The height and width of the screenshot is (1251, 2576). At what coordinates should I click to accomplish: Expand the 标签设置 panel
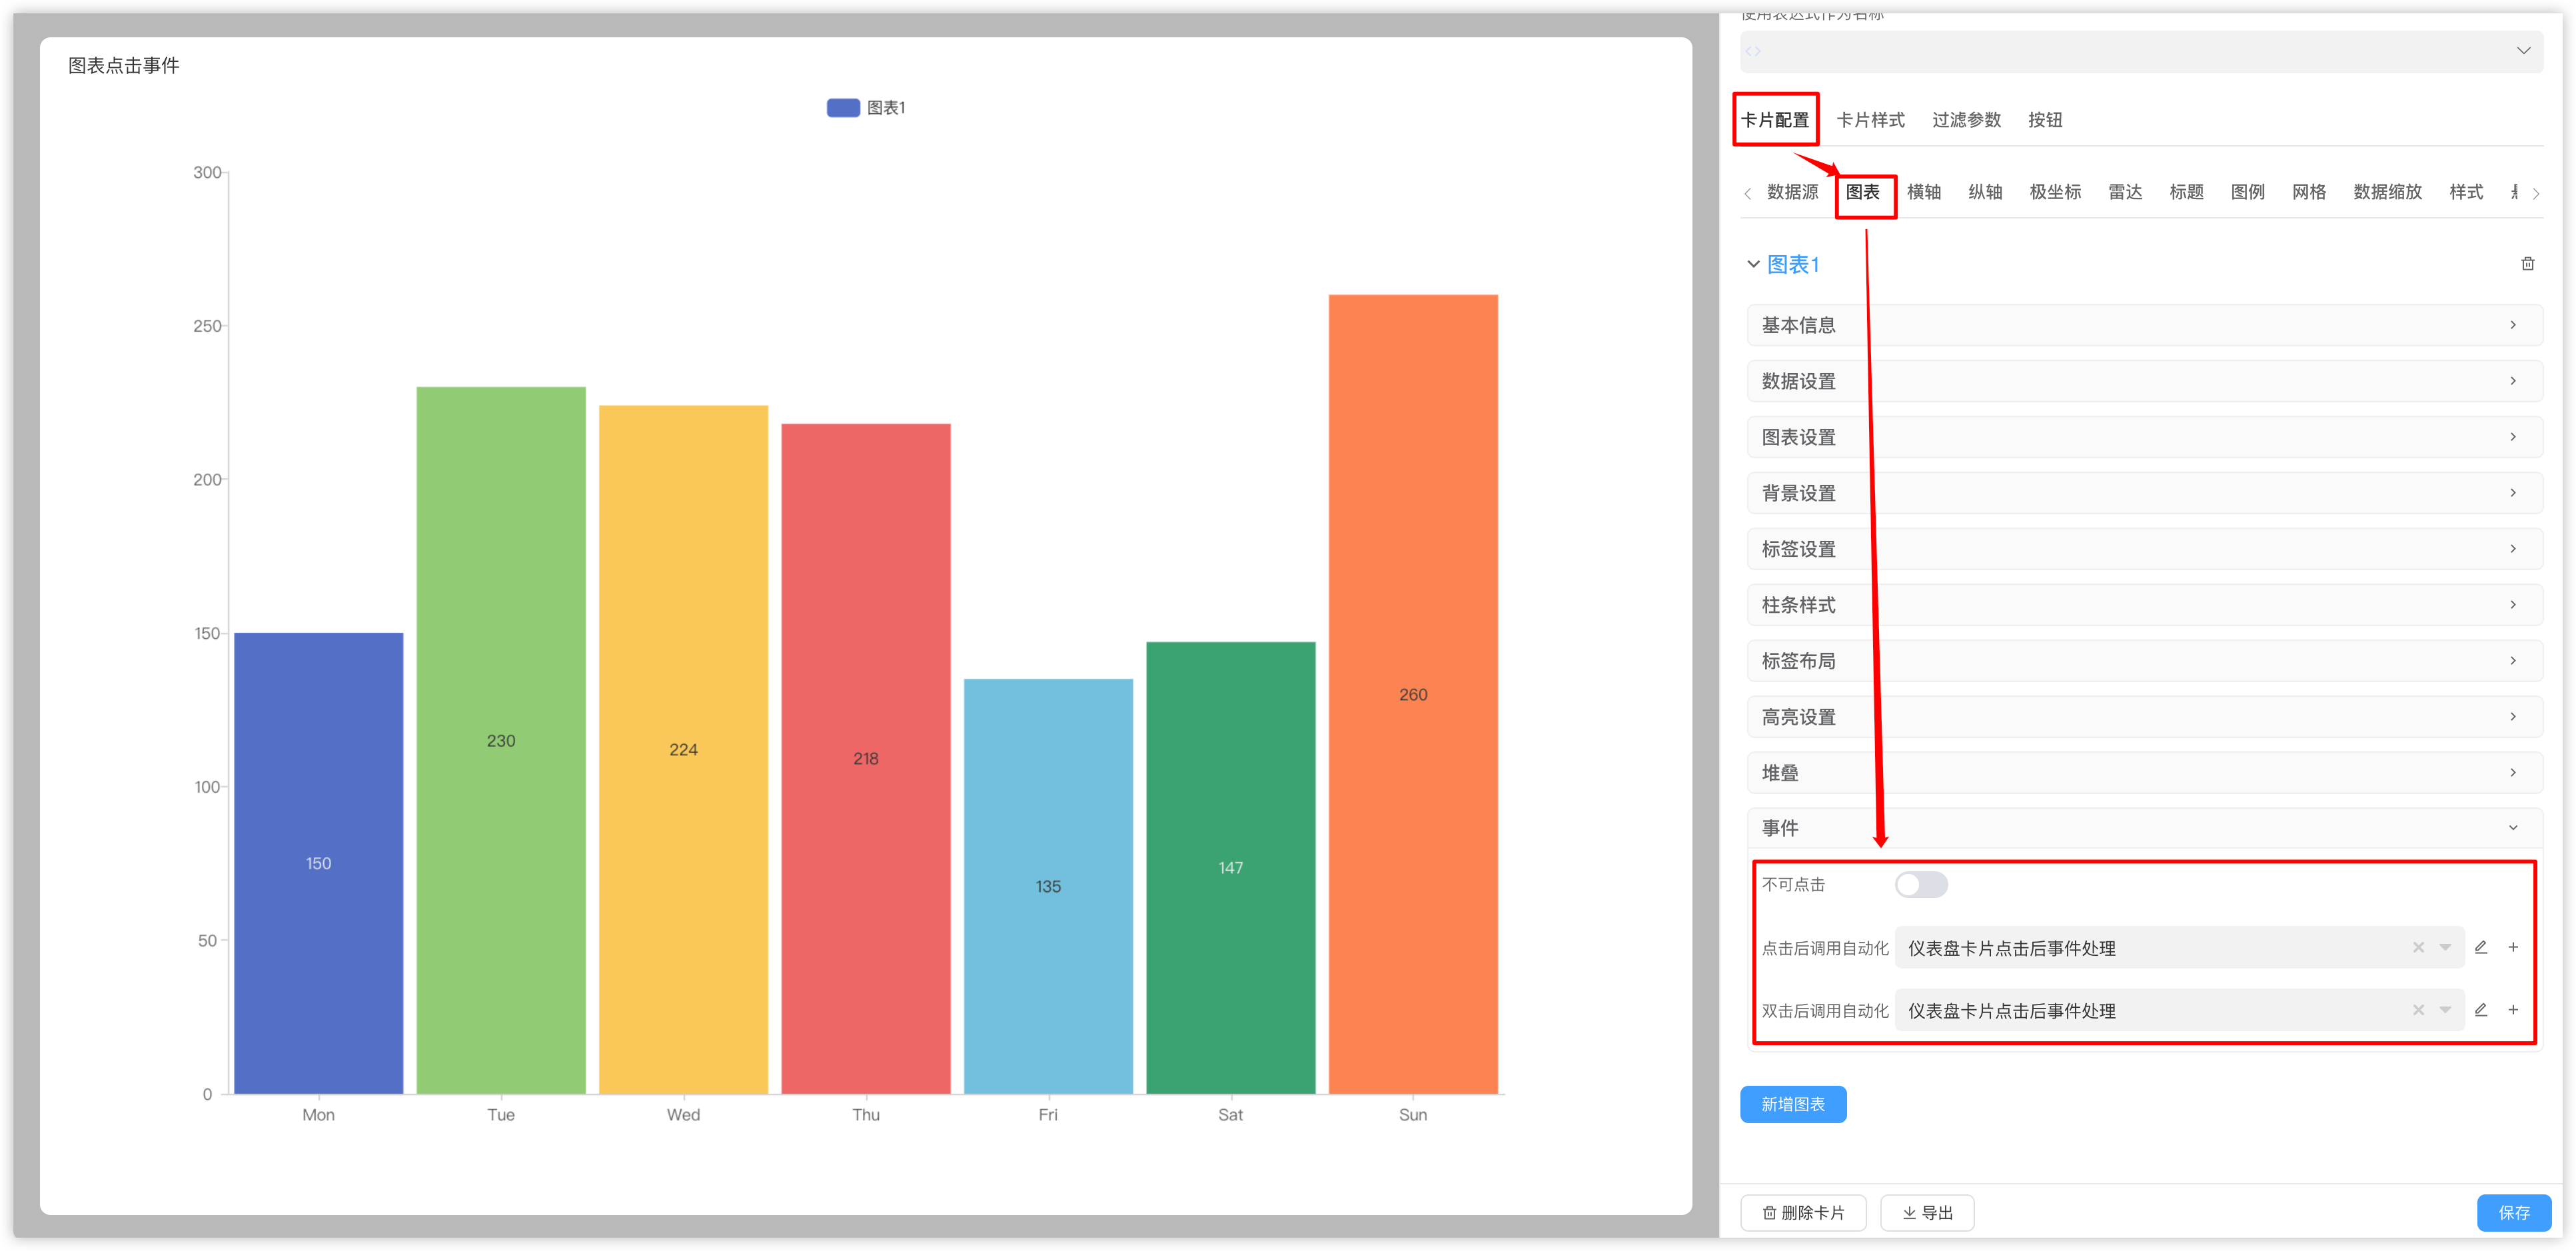2144,549
